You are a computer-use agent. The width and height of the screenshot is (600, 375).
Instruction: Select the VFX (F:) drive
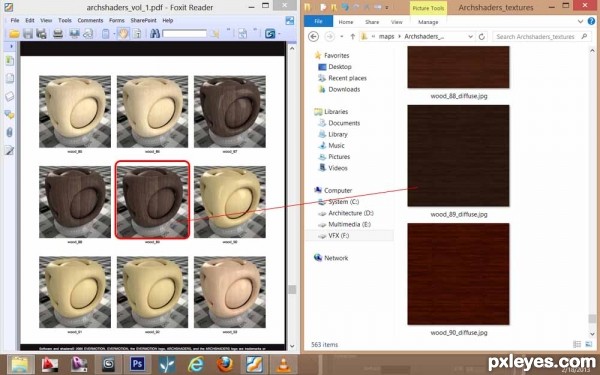(x=339, y=235)
